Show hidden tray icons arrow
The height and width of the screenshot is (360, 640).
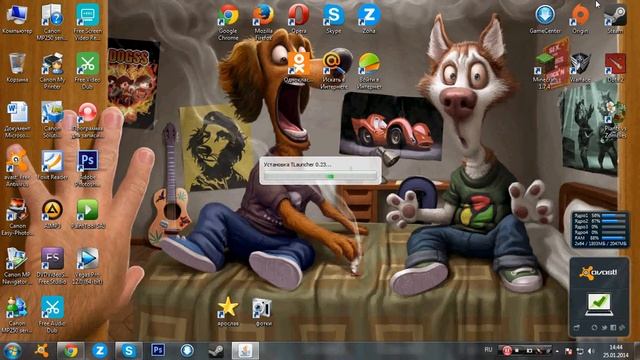click(557, 351)
